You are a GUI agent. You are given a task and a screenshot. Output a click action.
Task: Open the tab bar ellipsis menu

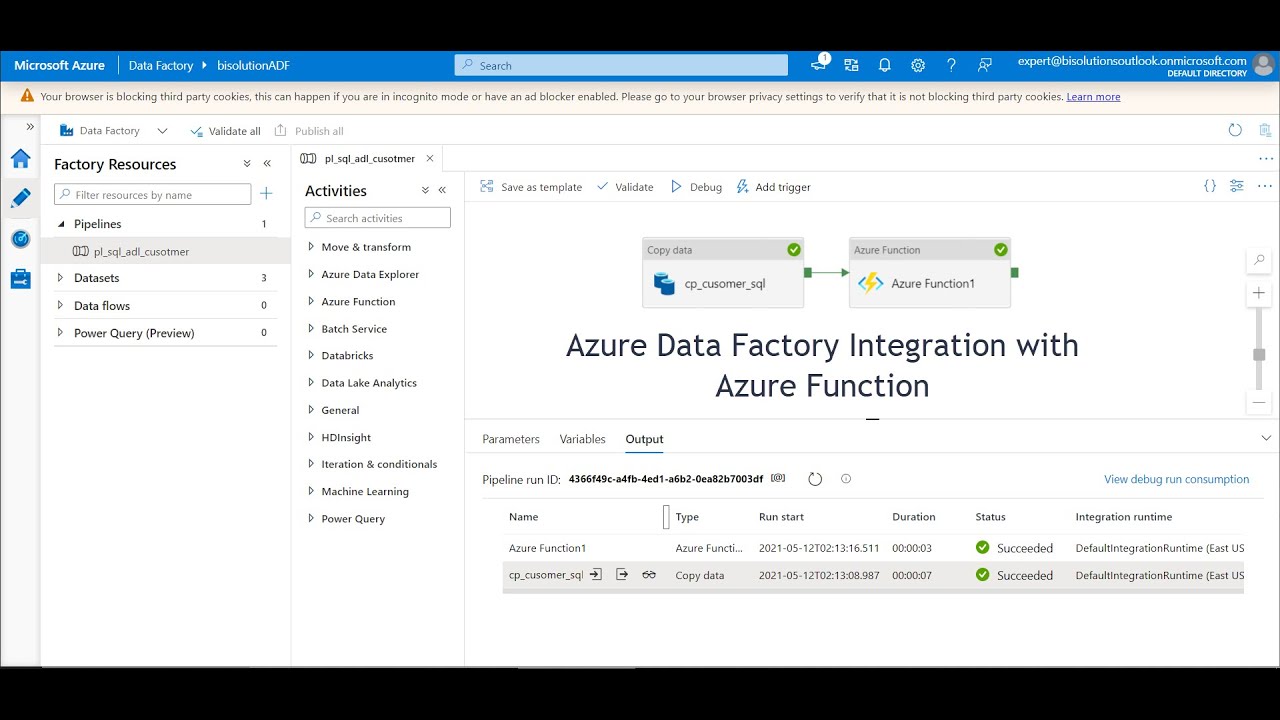(1265, 159)
